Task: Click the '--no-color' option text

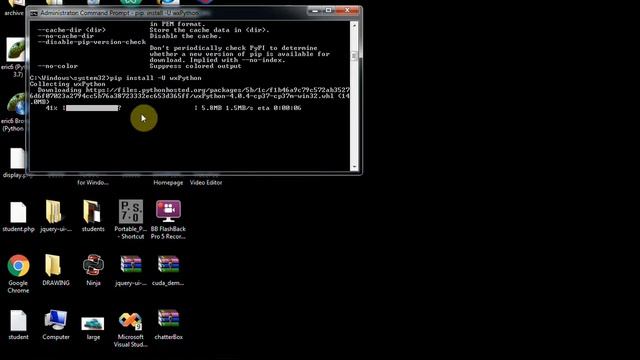Action: pyautogui.click(x=58, y=66)
